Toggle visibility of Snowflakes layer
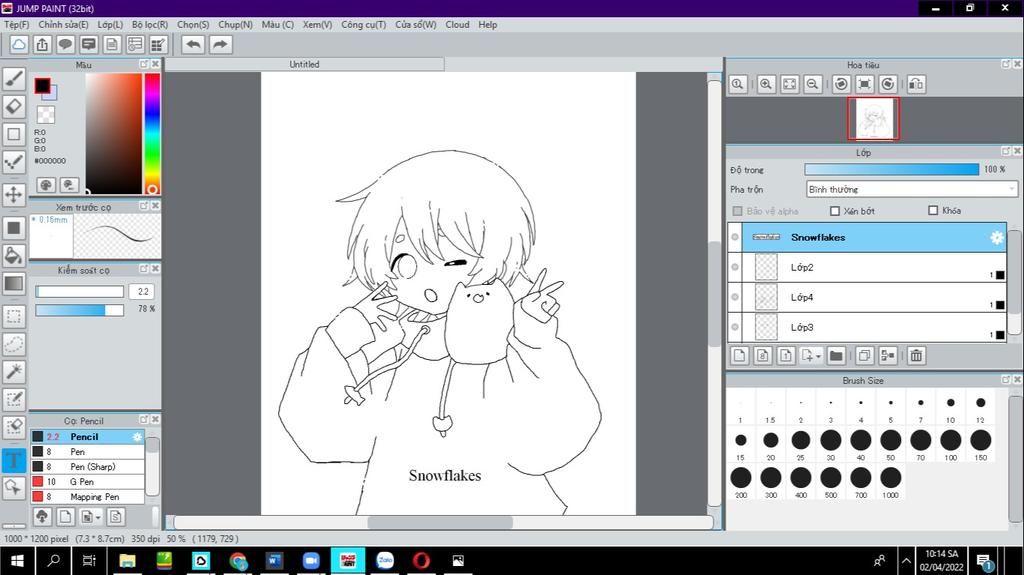Viewport: 1024px width, 575px height. pos(735,237)
